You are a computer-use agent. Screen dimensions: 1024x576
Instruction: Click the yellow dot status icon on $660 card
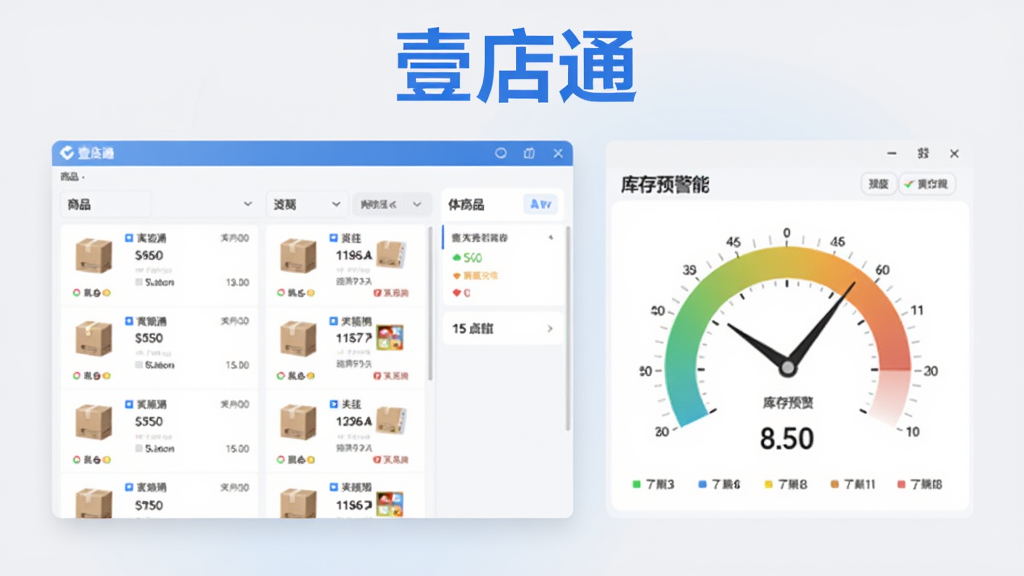(x=106, y=293)
